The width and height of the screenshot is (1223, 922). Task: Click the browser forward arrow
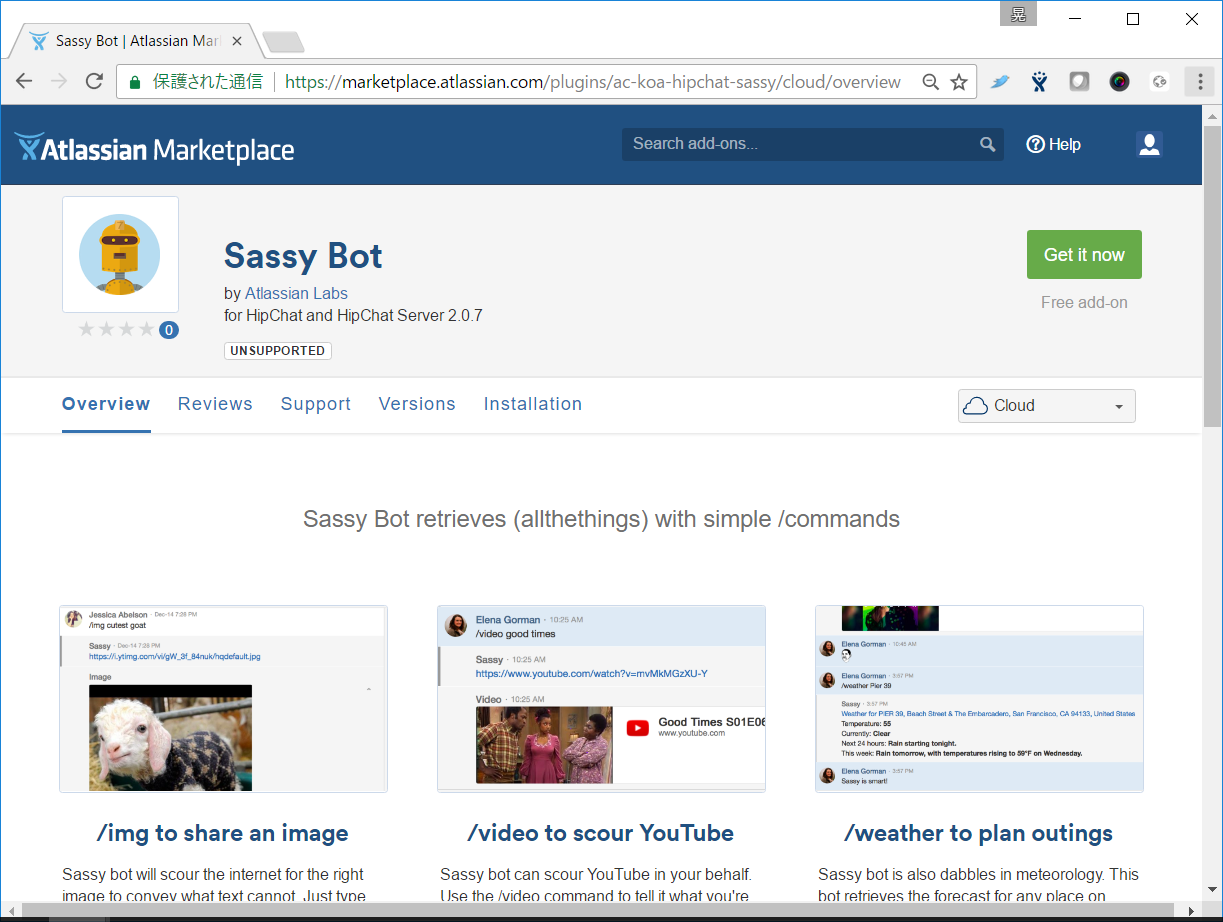59,82
